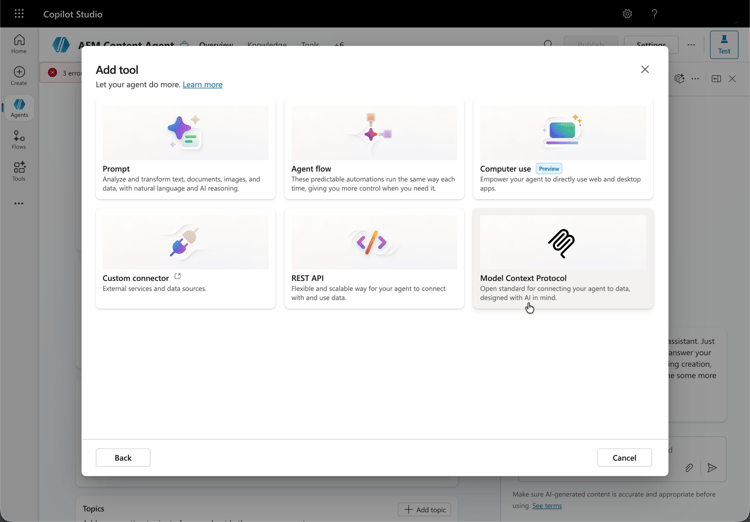Viewport: 750px width, 522px height.
Task: Cancel the Add tool dialog
Action: pyautogui.click(x=624, y=457)
